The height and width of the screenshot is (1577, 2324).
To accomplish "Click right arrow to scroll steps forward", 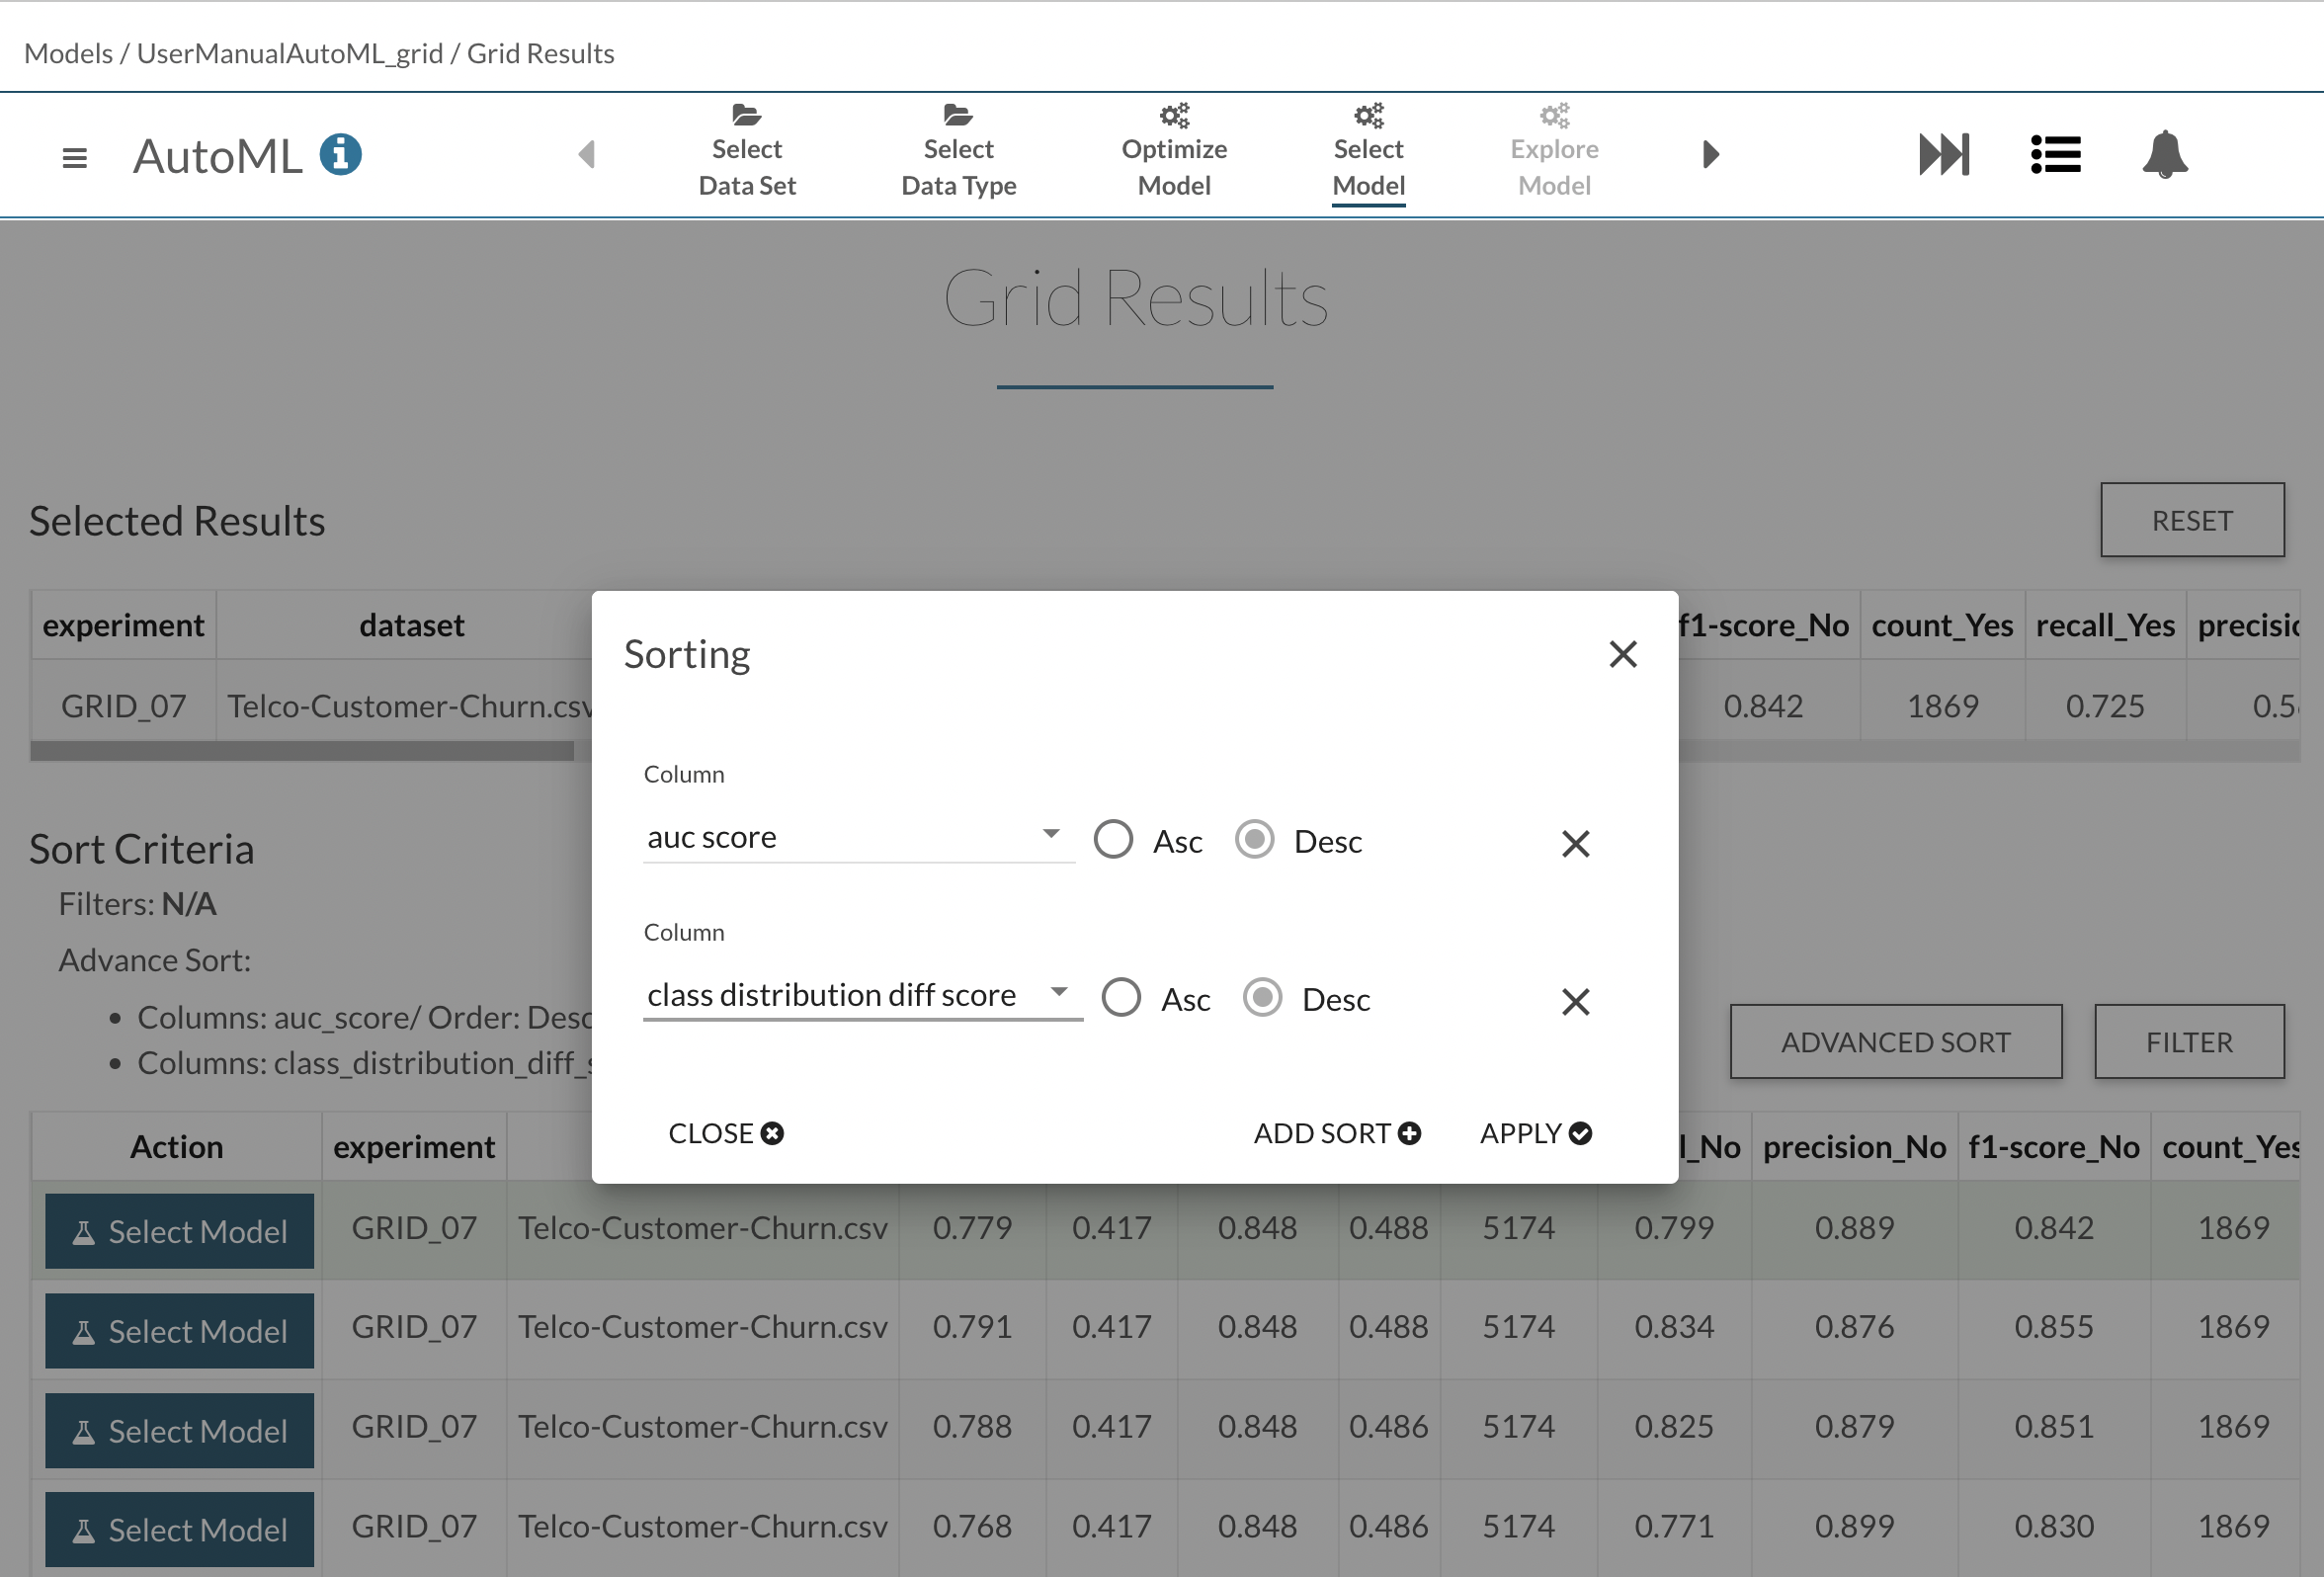I will [x=1710, y=155].
